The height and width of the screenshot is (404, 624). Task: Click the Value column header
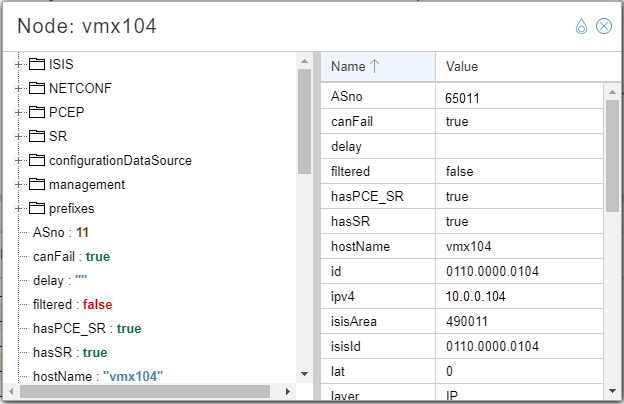pyautogui.click(x=462, y=66)
